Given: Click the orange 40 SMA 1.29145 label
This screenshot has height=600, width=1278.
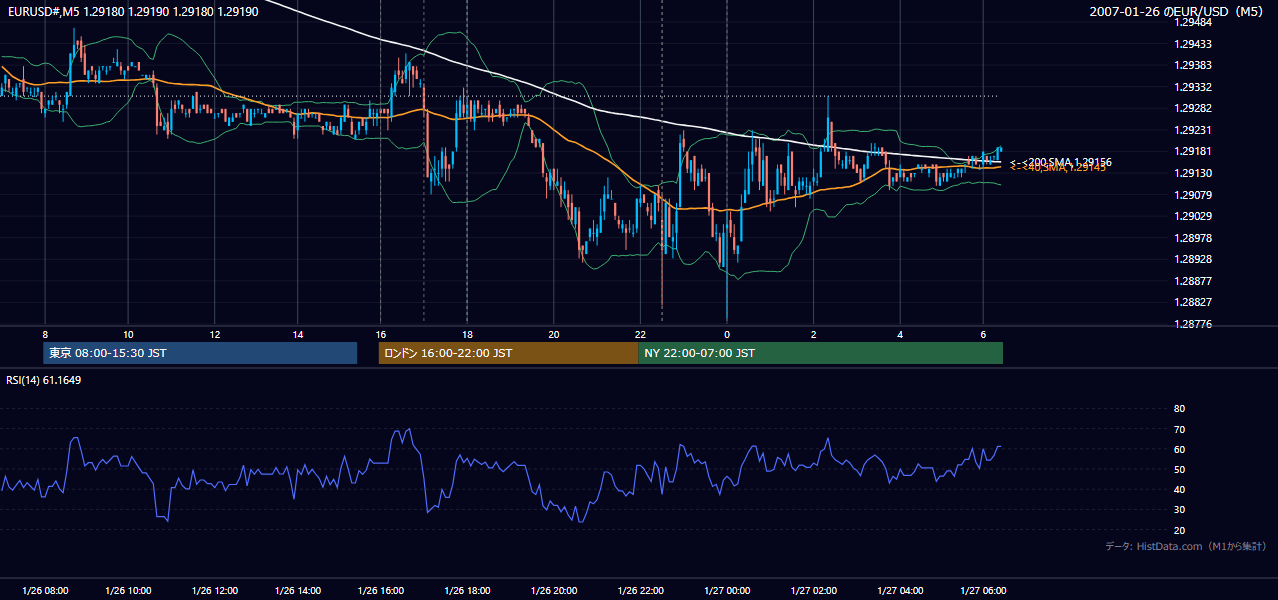Looking at the screenshot, I should (x=1058, y=167).
